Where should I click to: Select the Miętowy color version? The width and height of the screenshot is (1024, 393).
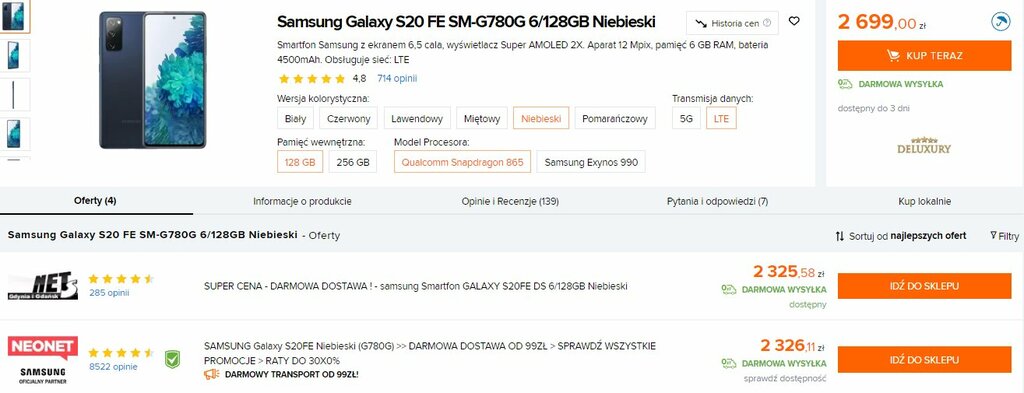[x=482, y=118]
